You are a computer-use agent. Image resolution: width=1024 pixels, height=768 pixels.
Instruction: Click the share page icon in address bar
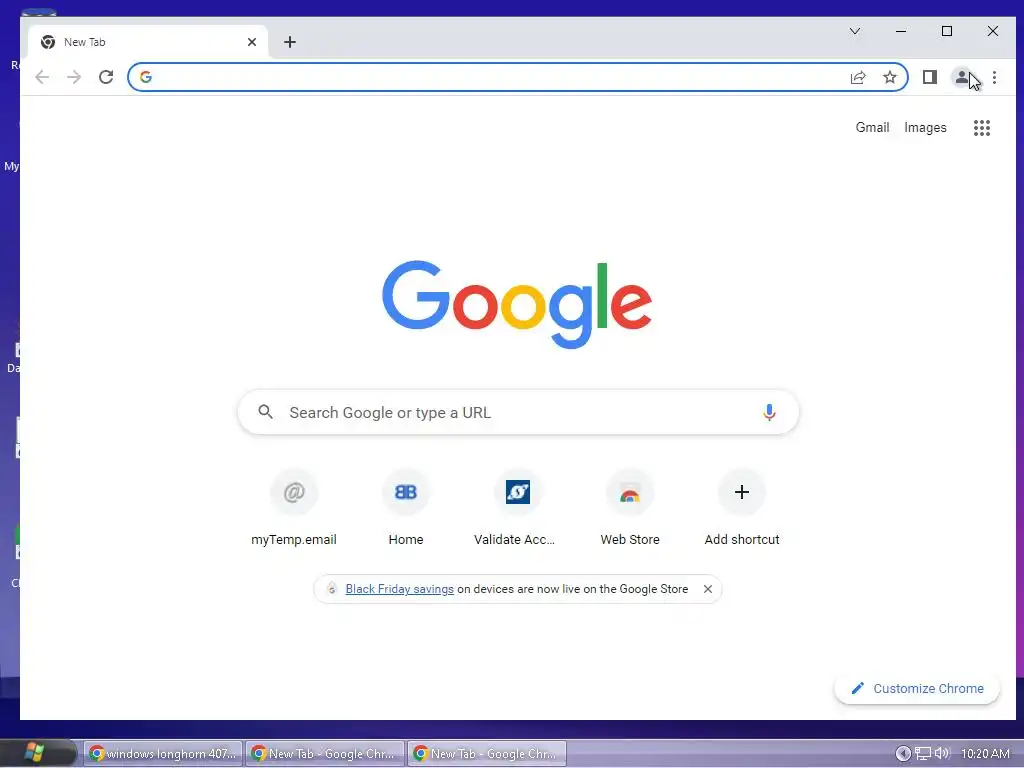tap(858, 78)
